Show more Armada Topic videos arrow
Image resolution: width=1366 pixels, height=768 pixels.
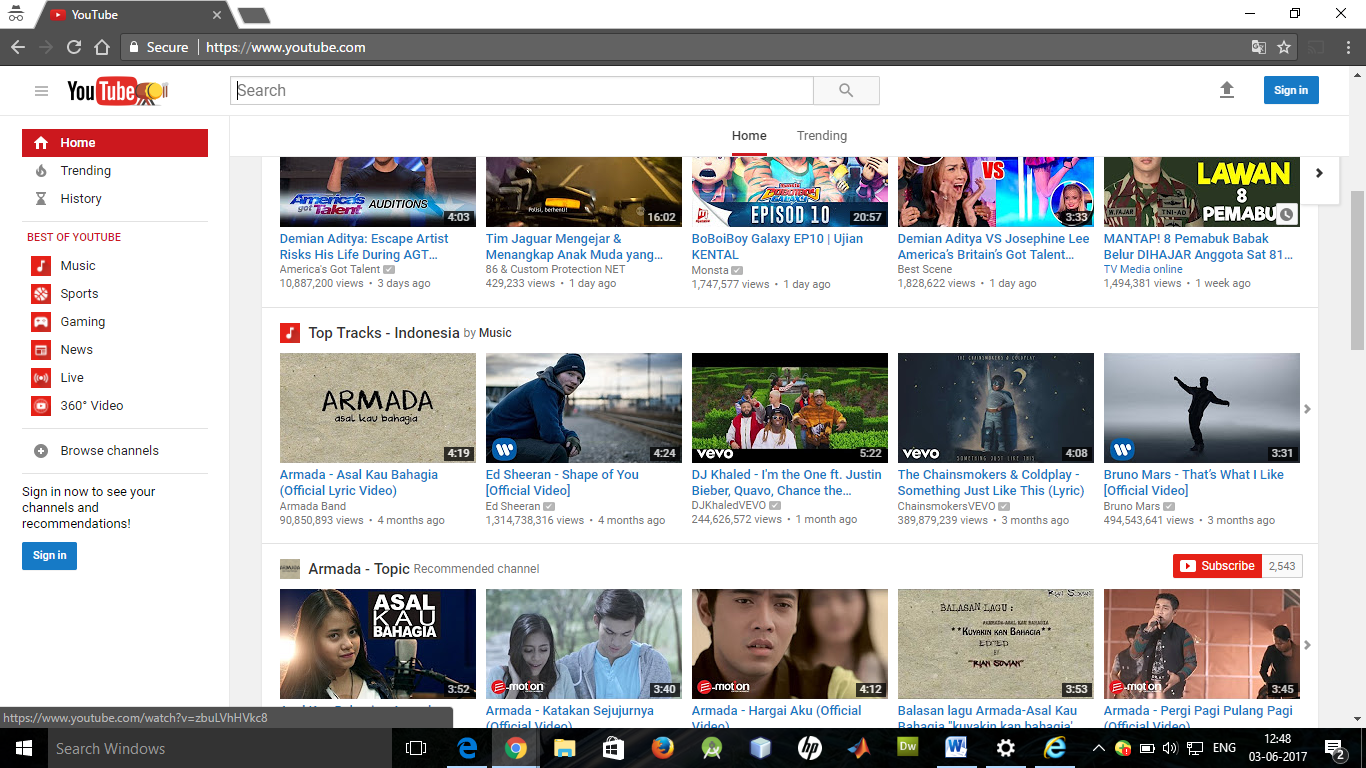1307,645
